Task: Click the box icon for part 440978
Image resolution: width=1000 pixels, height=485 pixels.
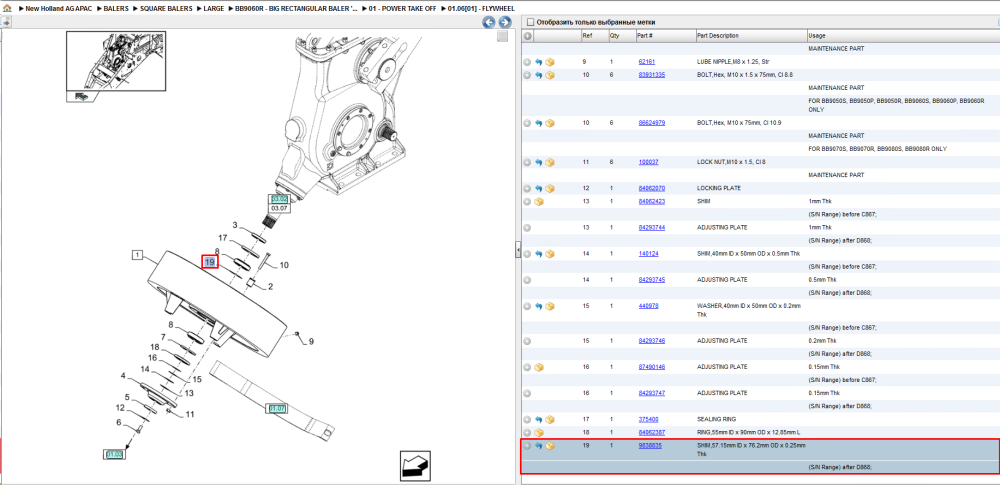Action: pyautogui.click(x=550, y=306)
